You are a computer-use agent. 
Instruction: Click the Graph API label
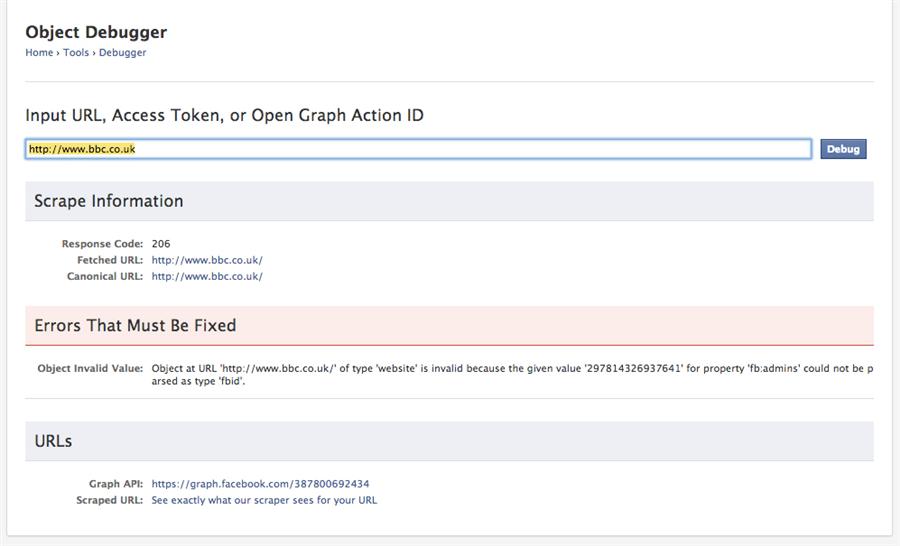(114, 484)
